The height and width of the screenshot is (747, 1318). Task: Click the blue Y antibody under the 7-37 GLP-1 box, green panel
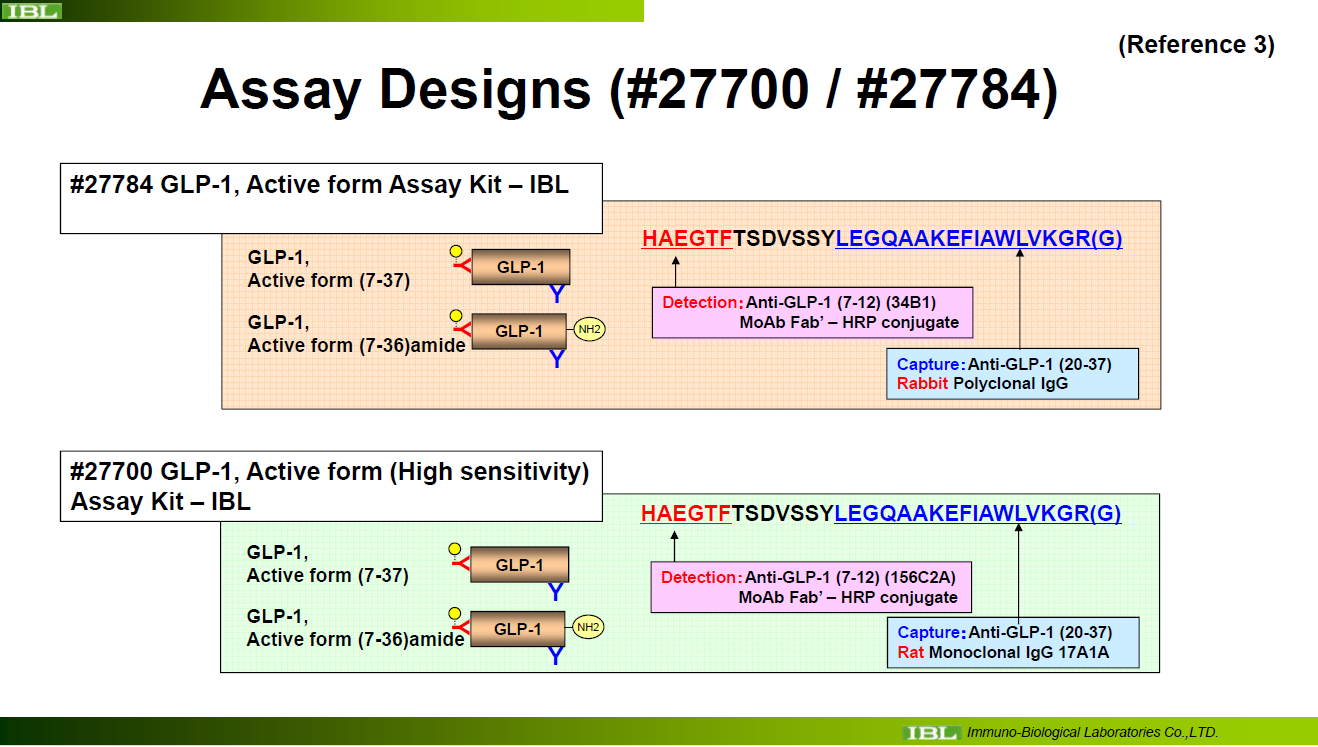556,593
